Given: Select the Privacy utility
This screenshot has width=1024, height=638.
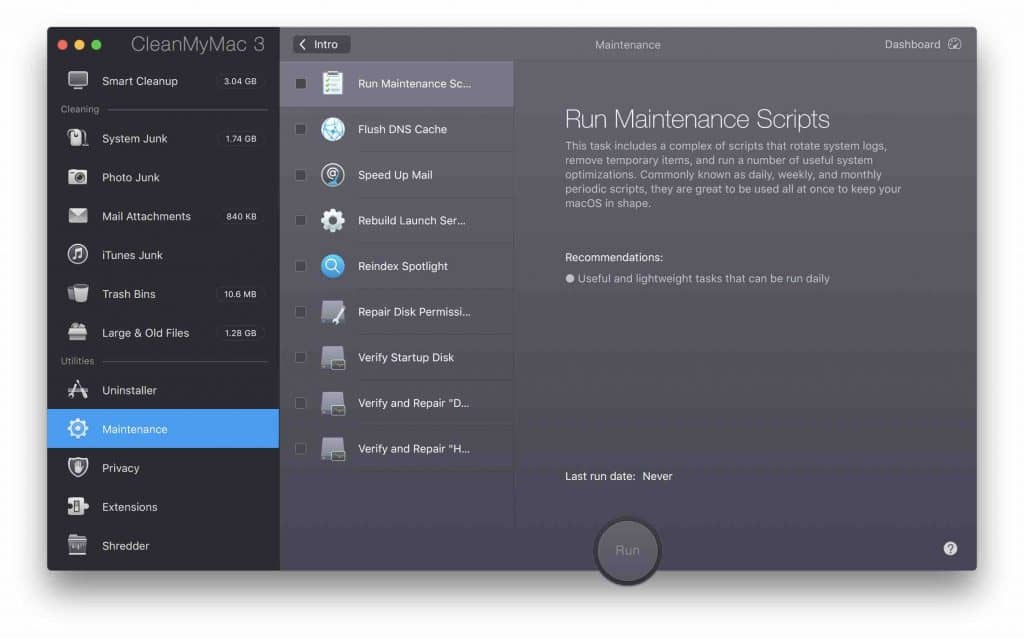Looking at the screenshot, I should [163, 468].
